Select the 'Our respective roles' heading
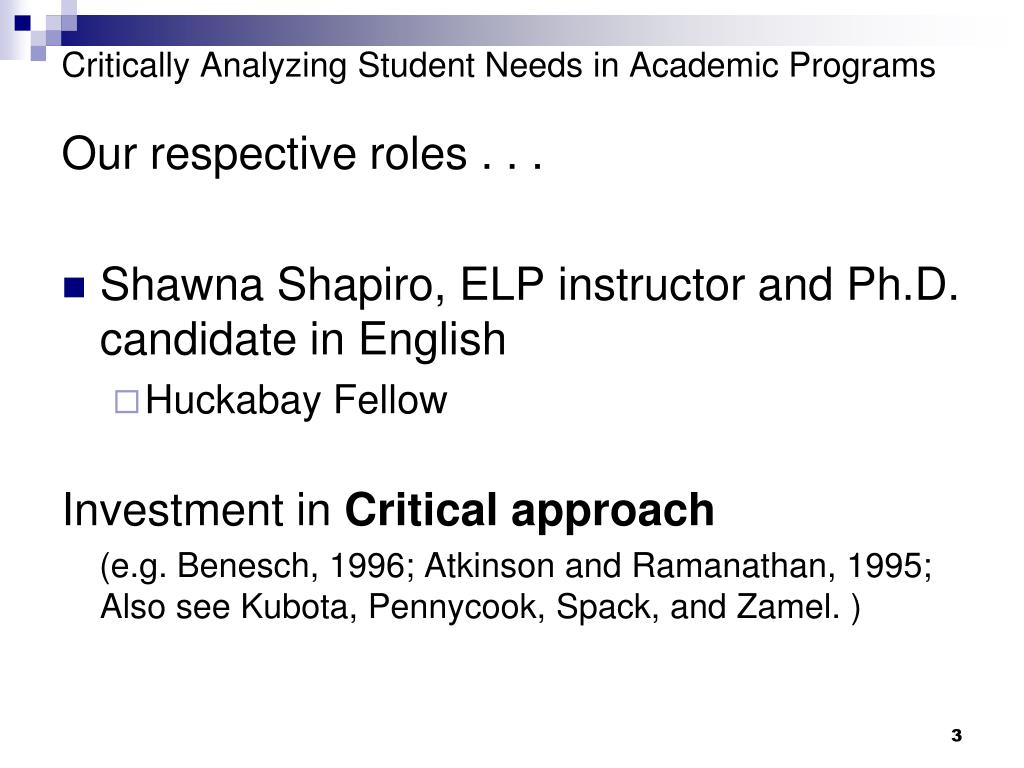This screenshot has width=1024, height=768. pyautogui.click(x=302, y=155)
